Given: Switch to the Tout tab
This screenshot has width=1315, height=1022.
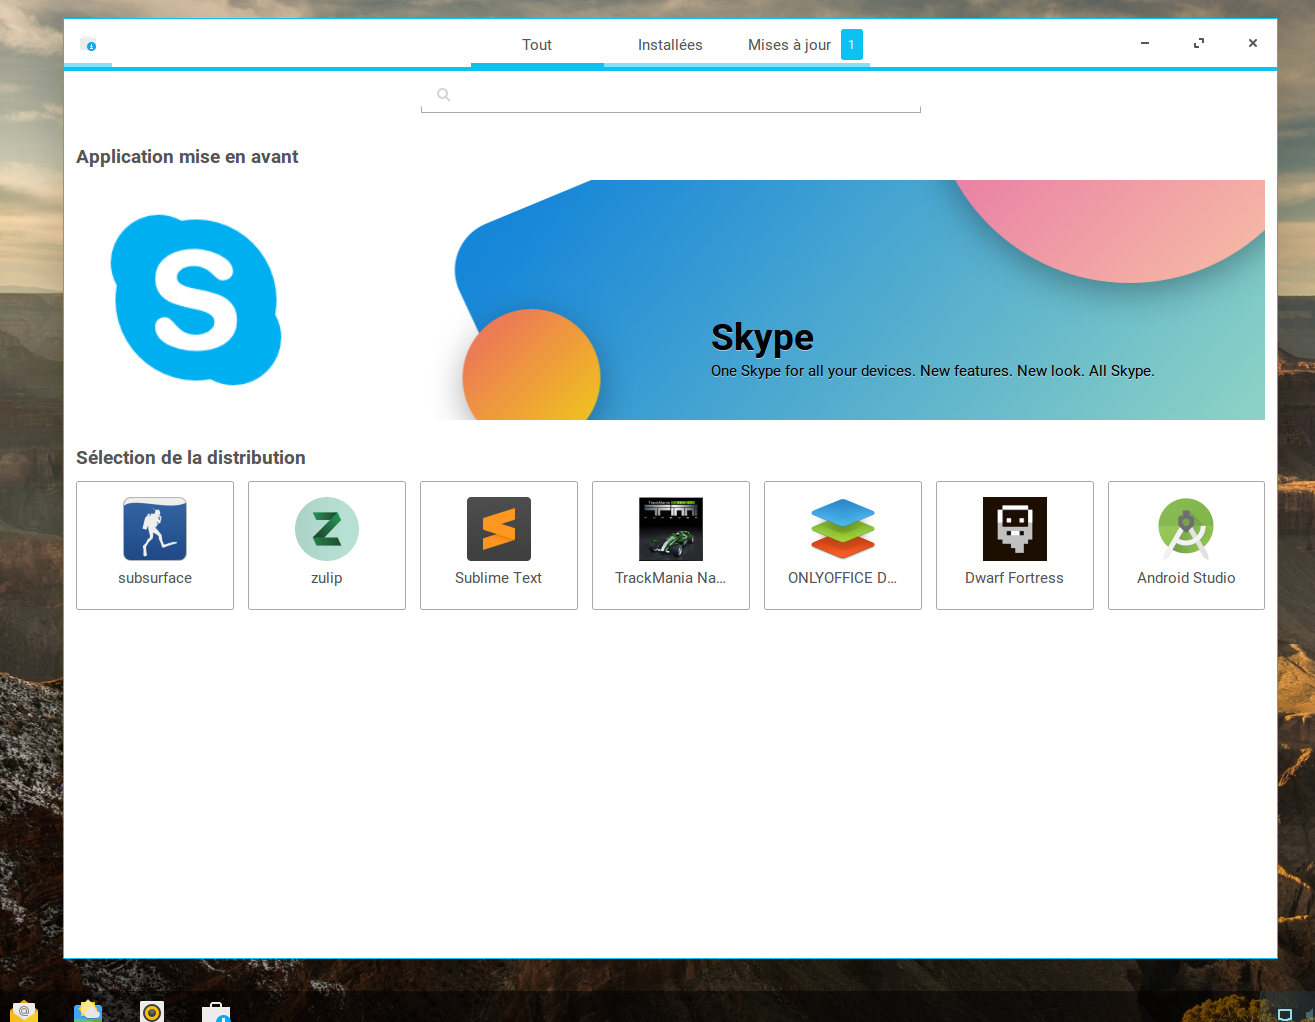Looking at the screenshot, I should click(x=537, y=45).
